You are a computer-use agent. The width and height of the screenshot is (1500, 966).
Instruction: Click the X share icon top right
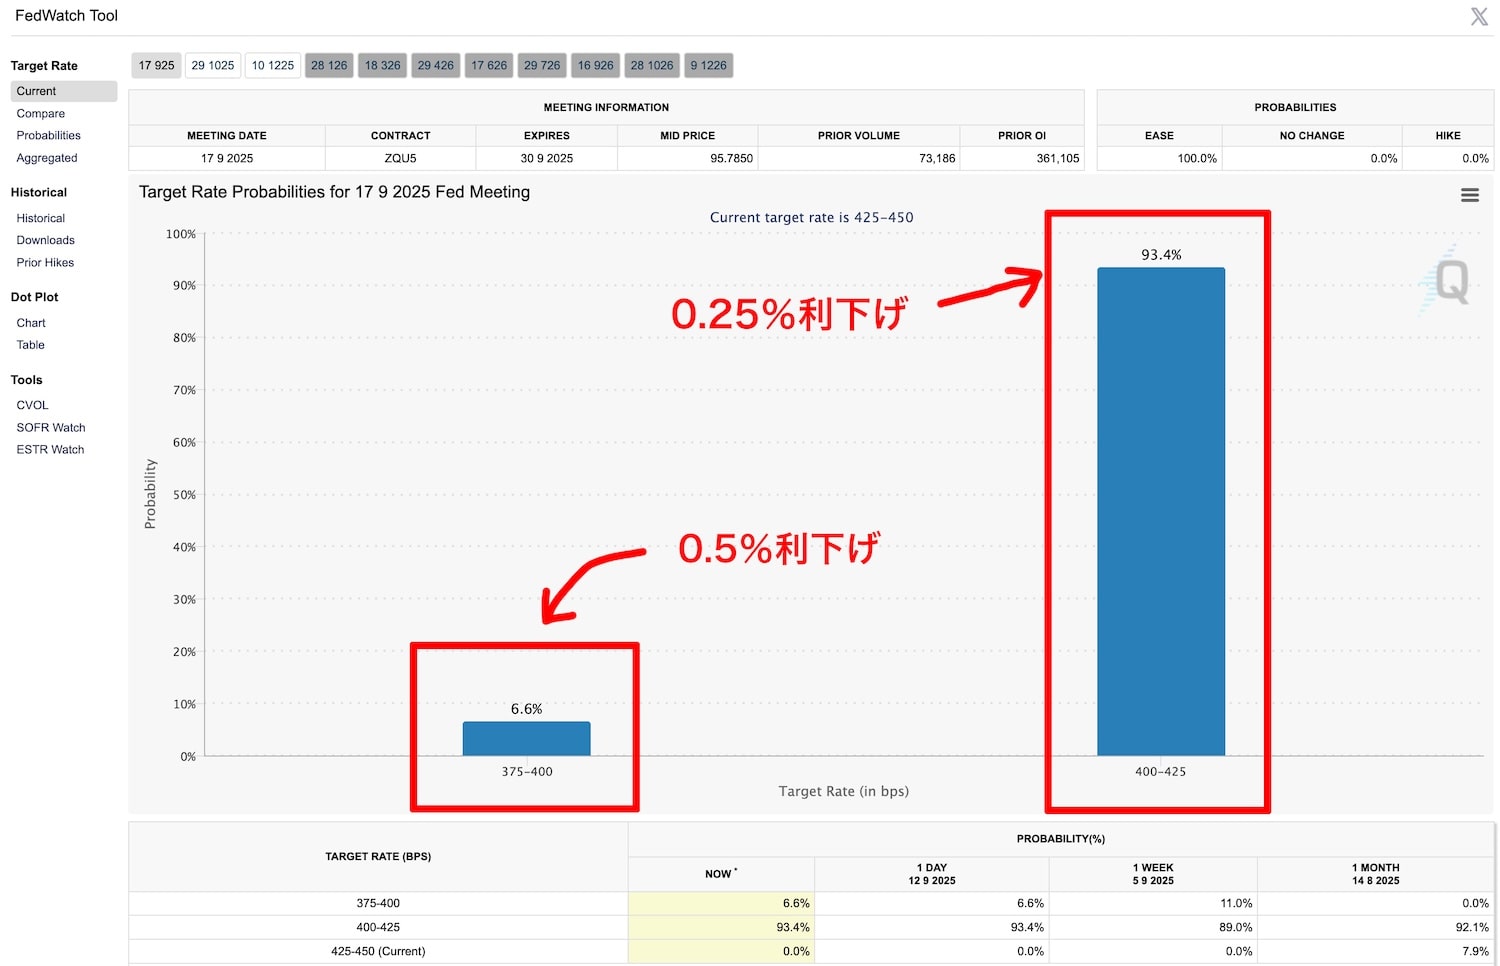(1479, 16)
